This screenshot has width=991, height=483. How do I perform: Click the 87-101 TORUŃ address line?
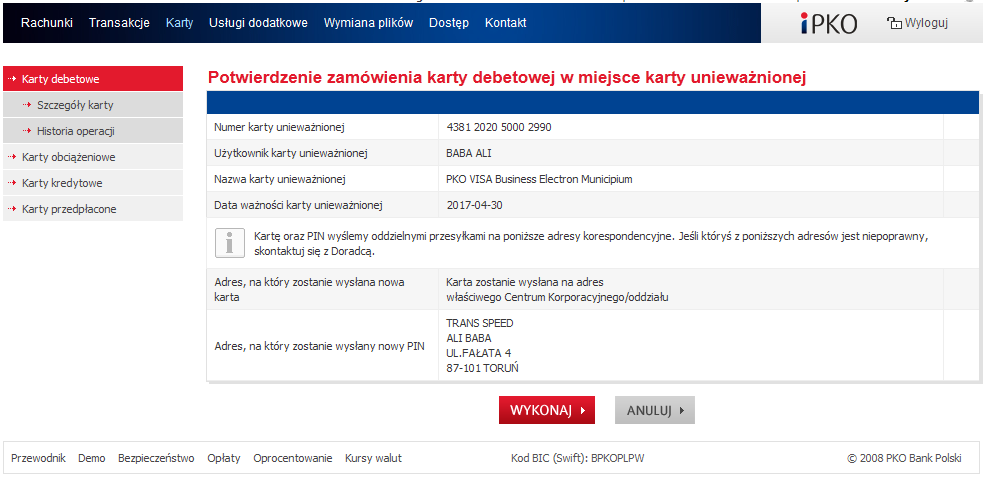[482, 368]
